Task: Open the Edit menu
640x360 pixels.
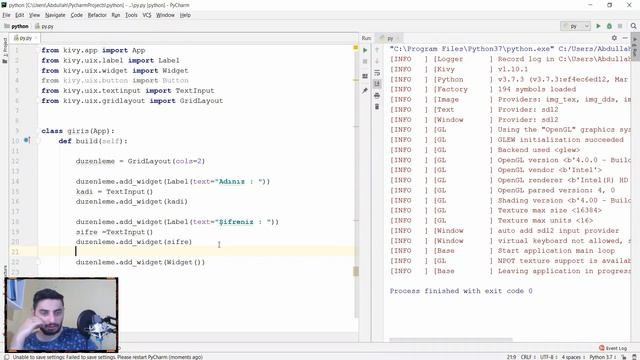Action: [20, 15]
